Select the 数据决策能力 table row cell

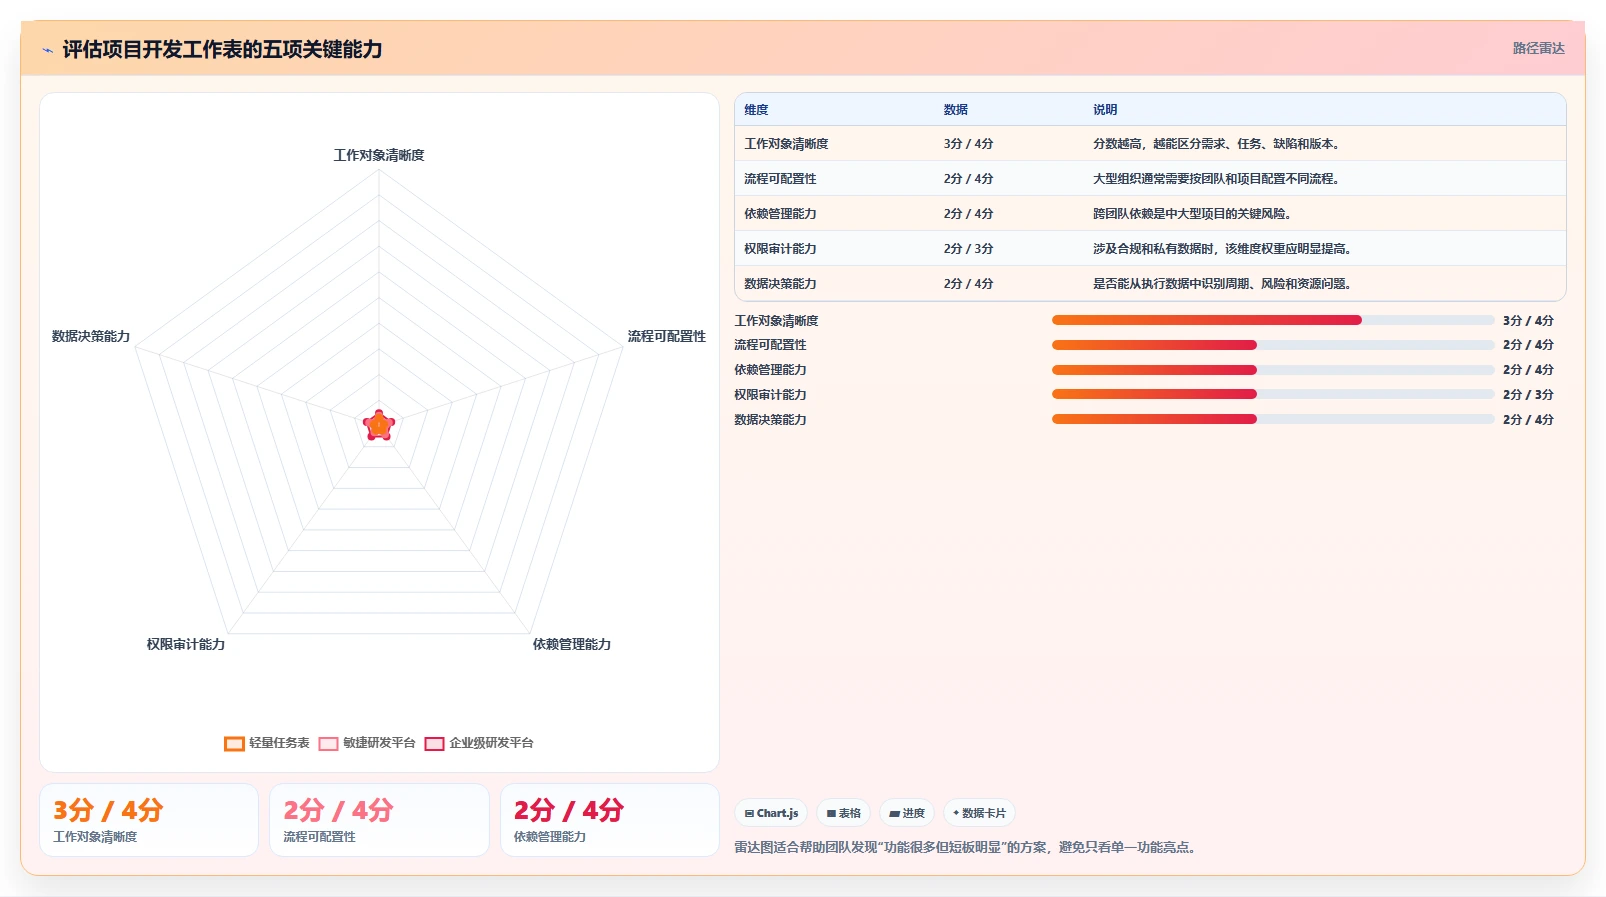pos(780,284)
